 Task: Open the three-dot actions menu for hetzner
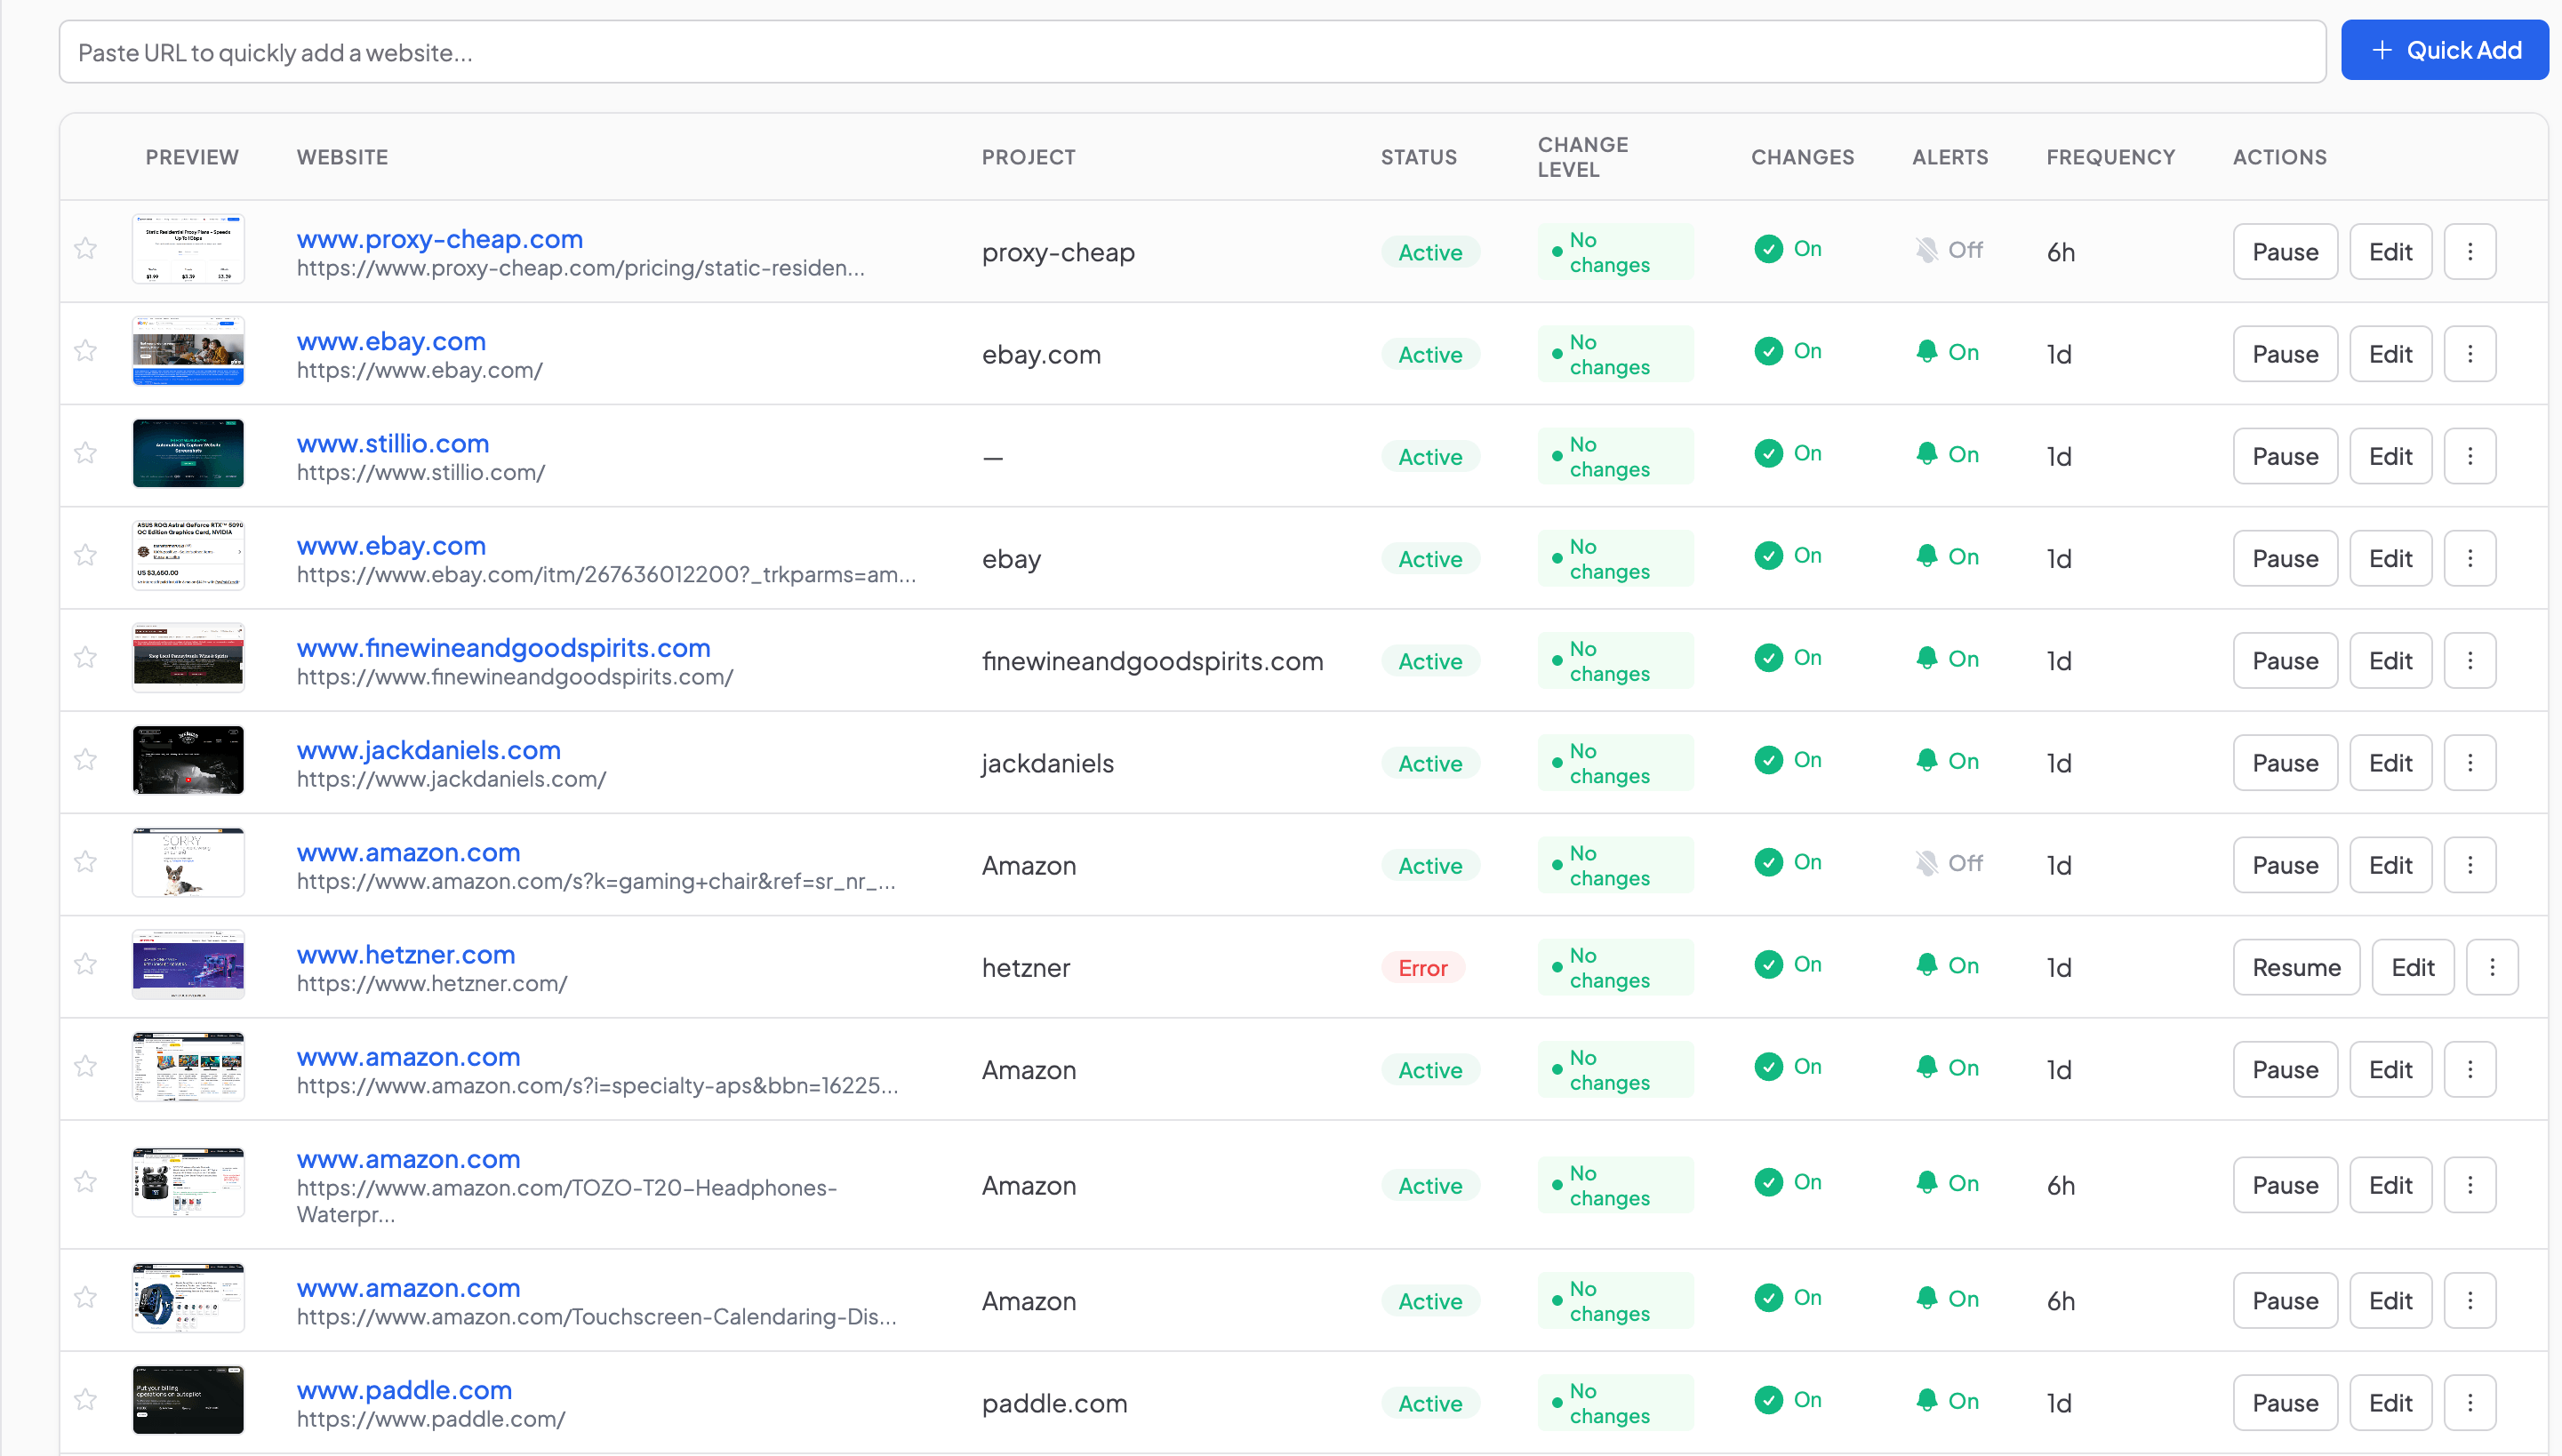2492,966
